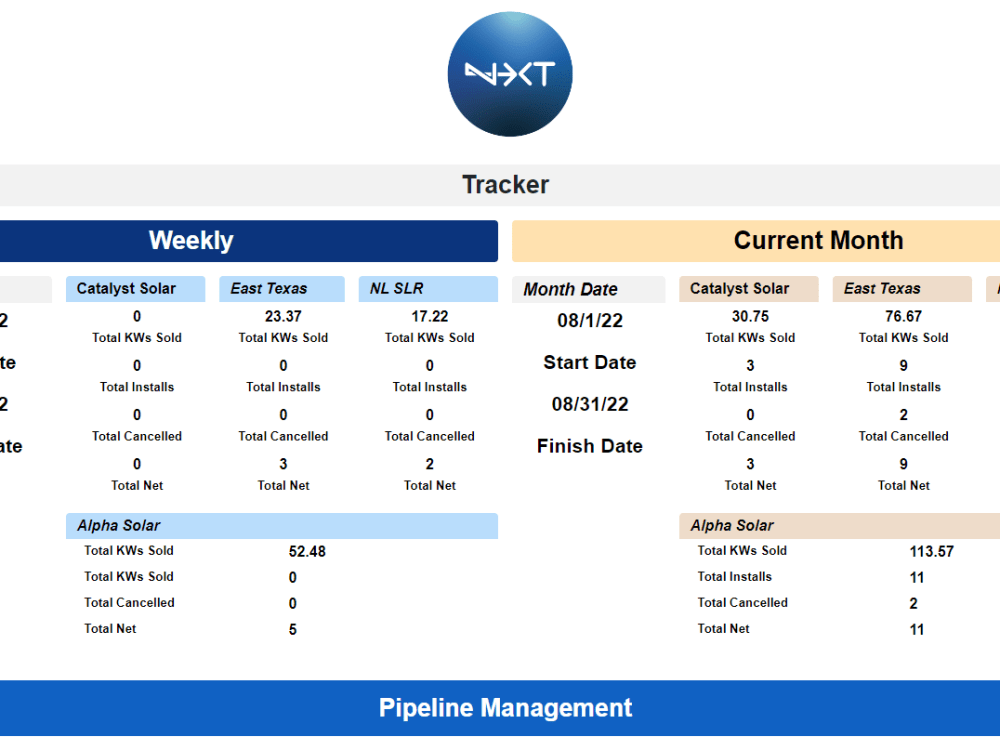Viewport: 1000px width, 750px height.
Task: Click East Texas monthly Total Installs value 9
Action: (x=904, y=365)
